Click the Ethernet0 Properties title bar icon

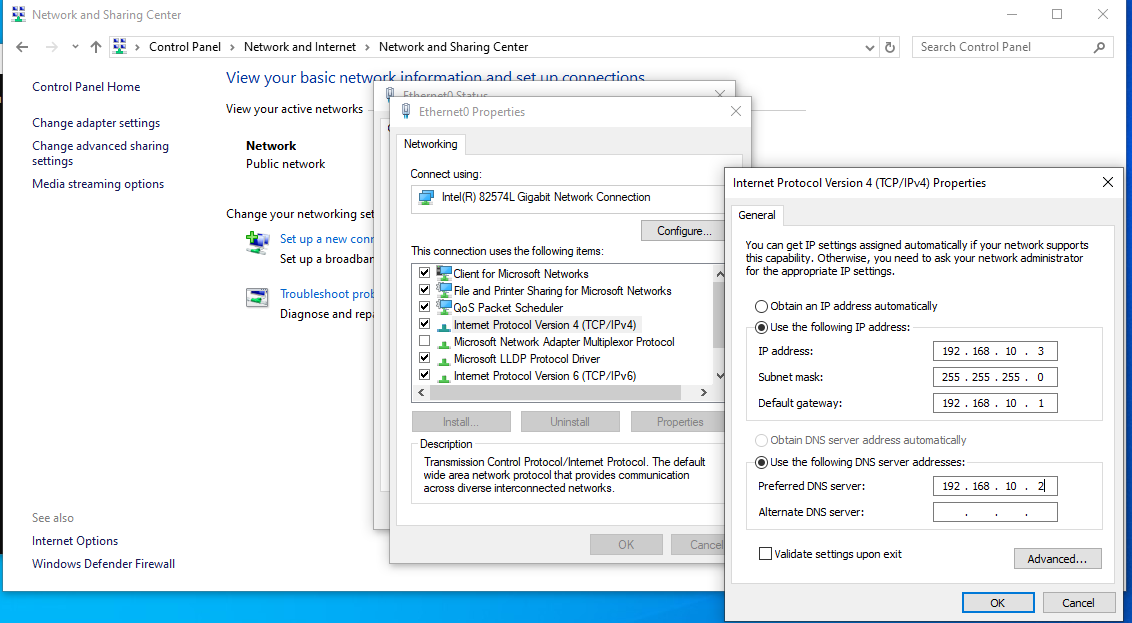pyautogui.click(x=406, y=112)
